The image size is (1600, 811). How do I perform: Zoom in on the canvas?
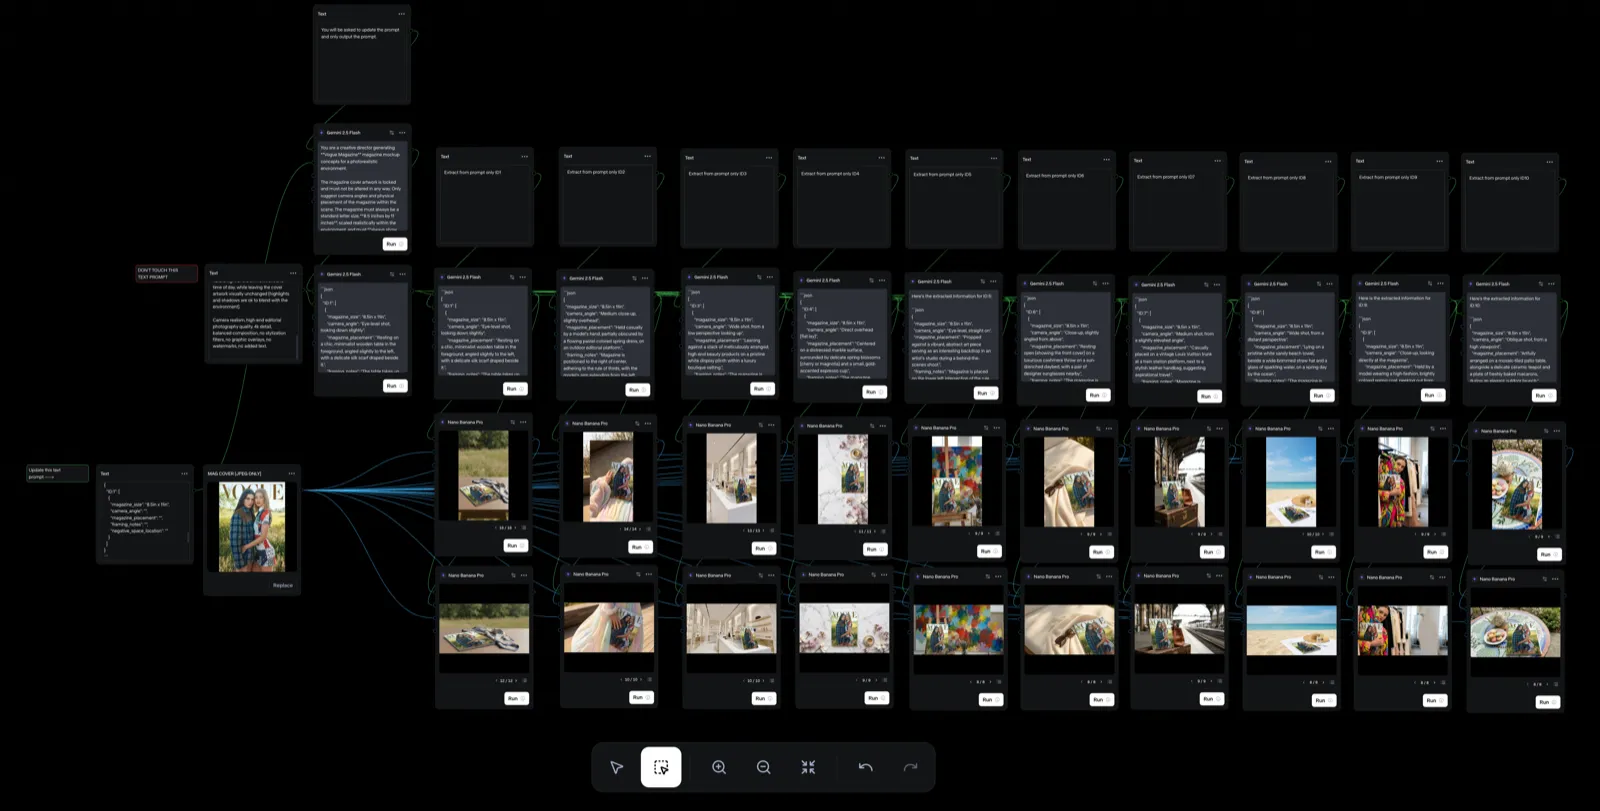click(x=719, y=767)
